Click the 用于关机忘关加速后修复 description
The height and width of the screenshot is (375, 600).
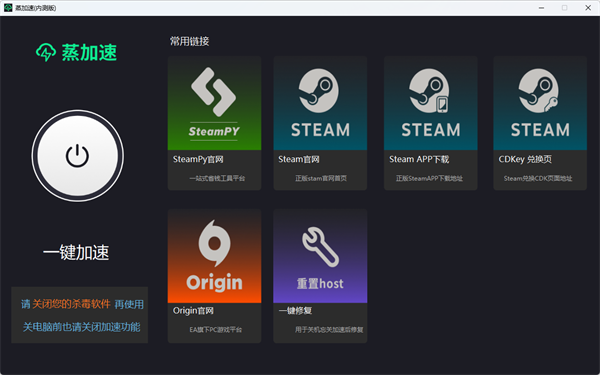[x=329, y=329]
